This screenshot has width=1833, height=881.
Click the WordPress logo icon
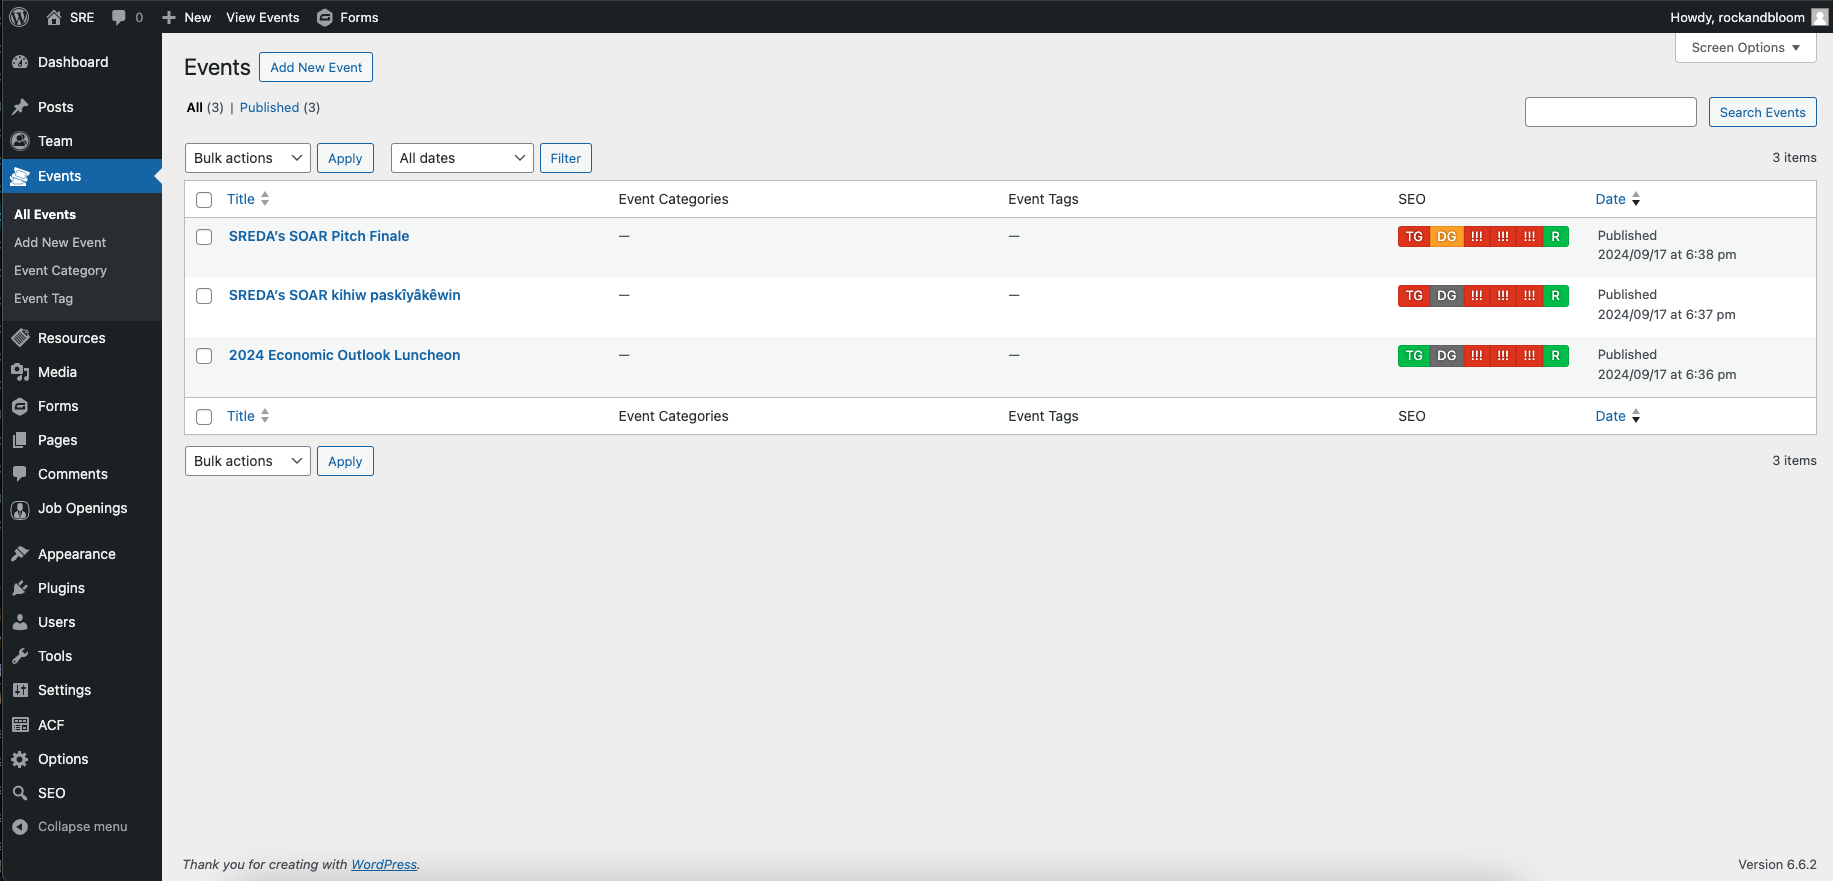point(19,17)
